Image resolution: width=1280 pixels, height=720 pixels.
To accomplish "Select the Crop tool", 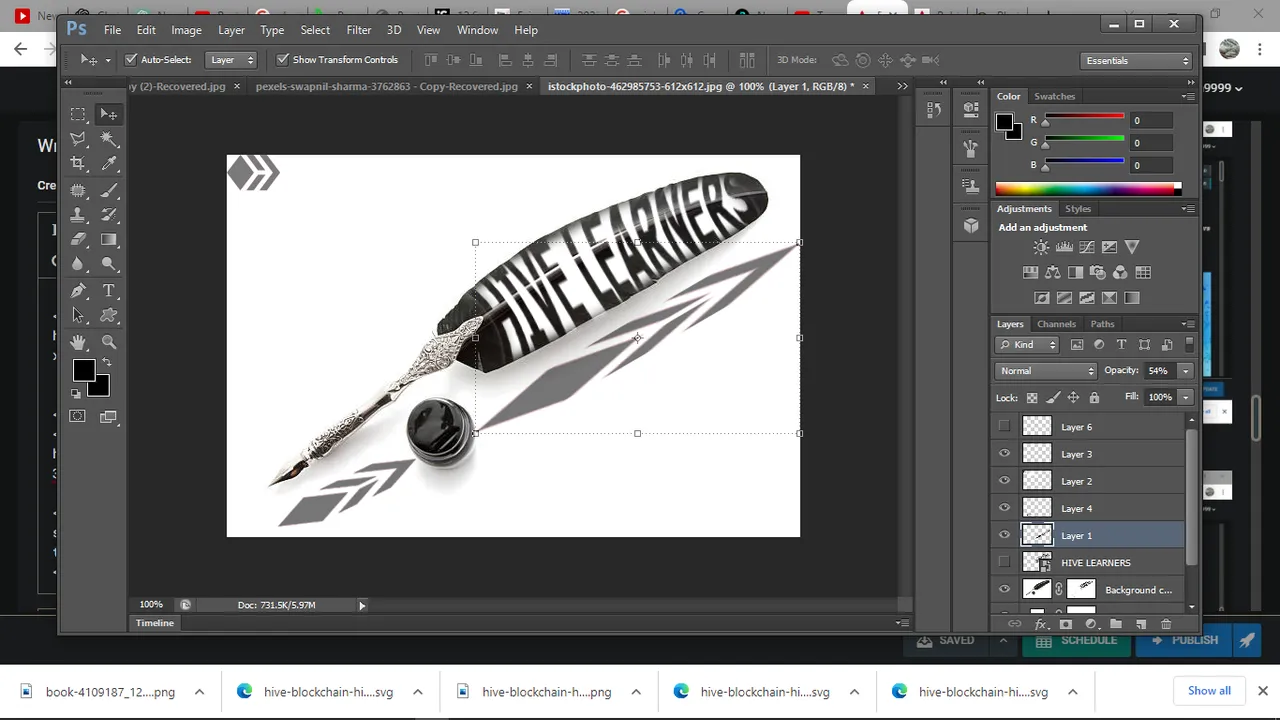I will coord(78,164).
